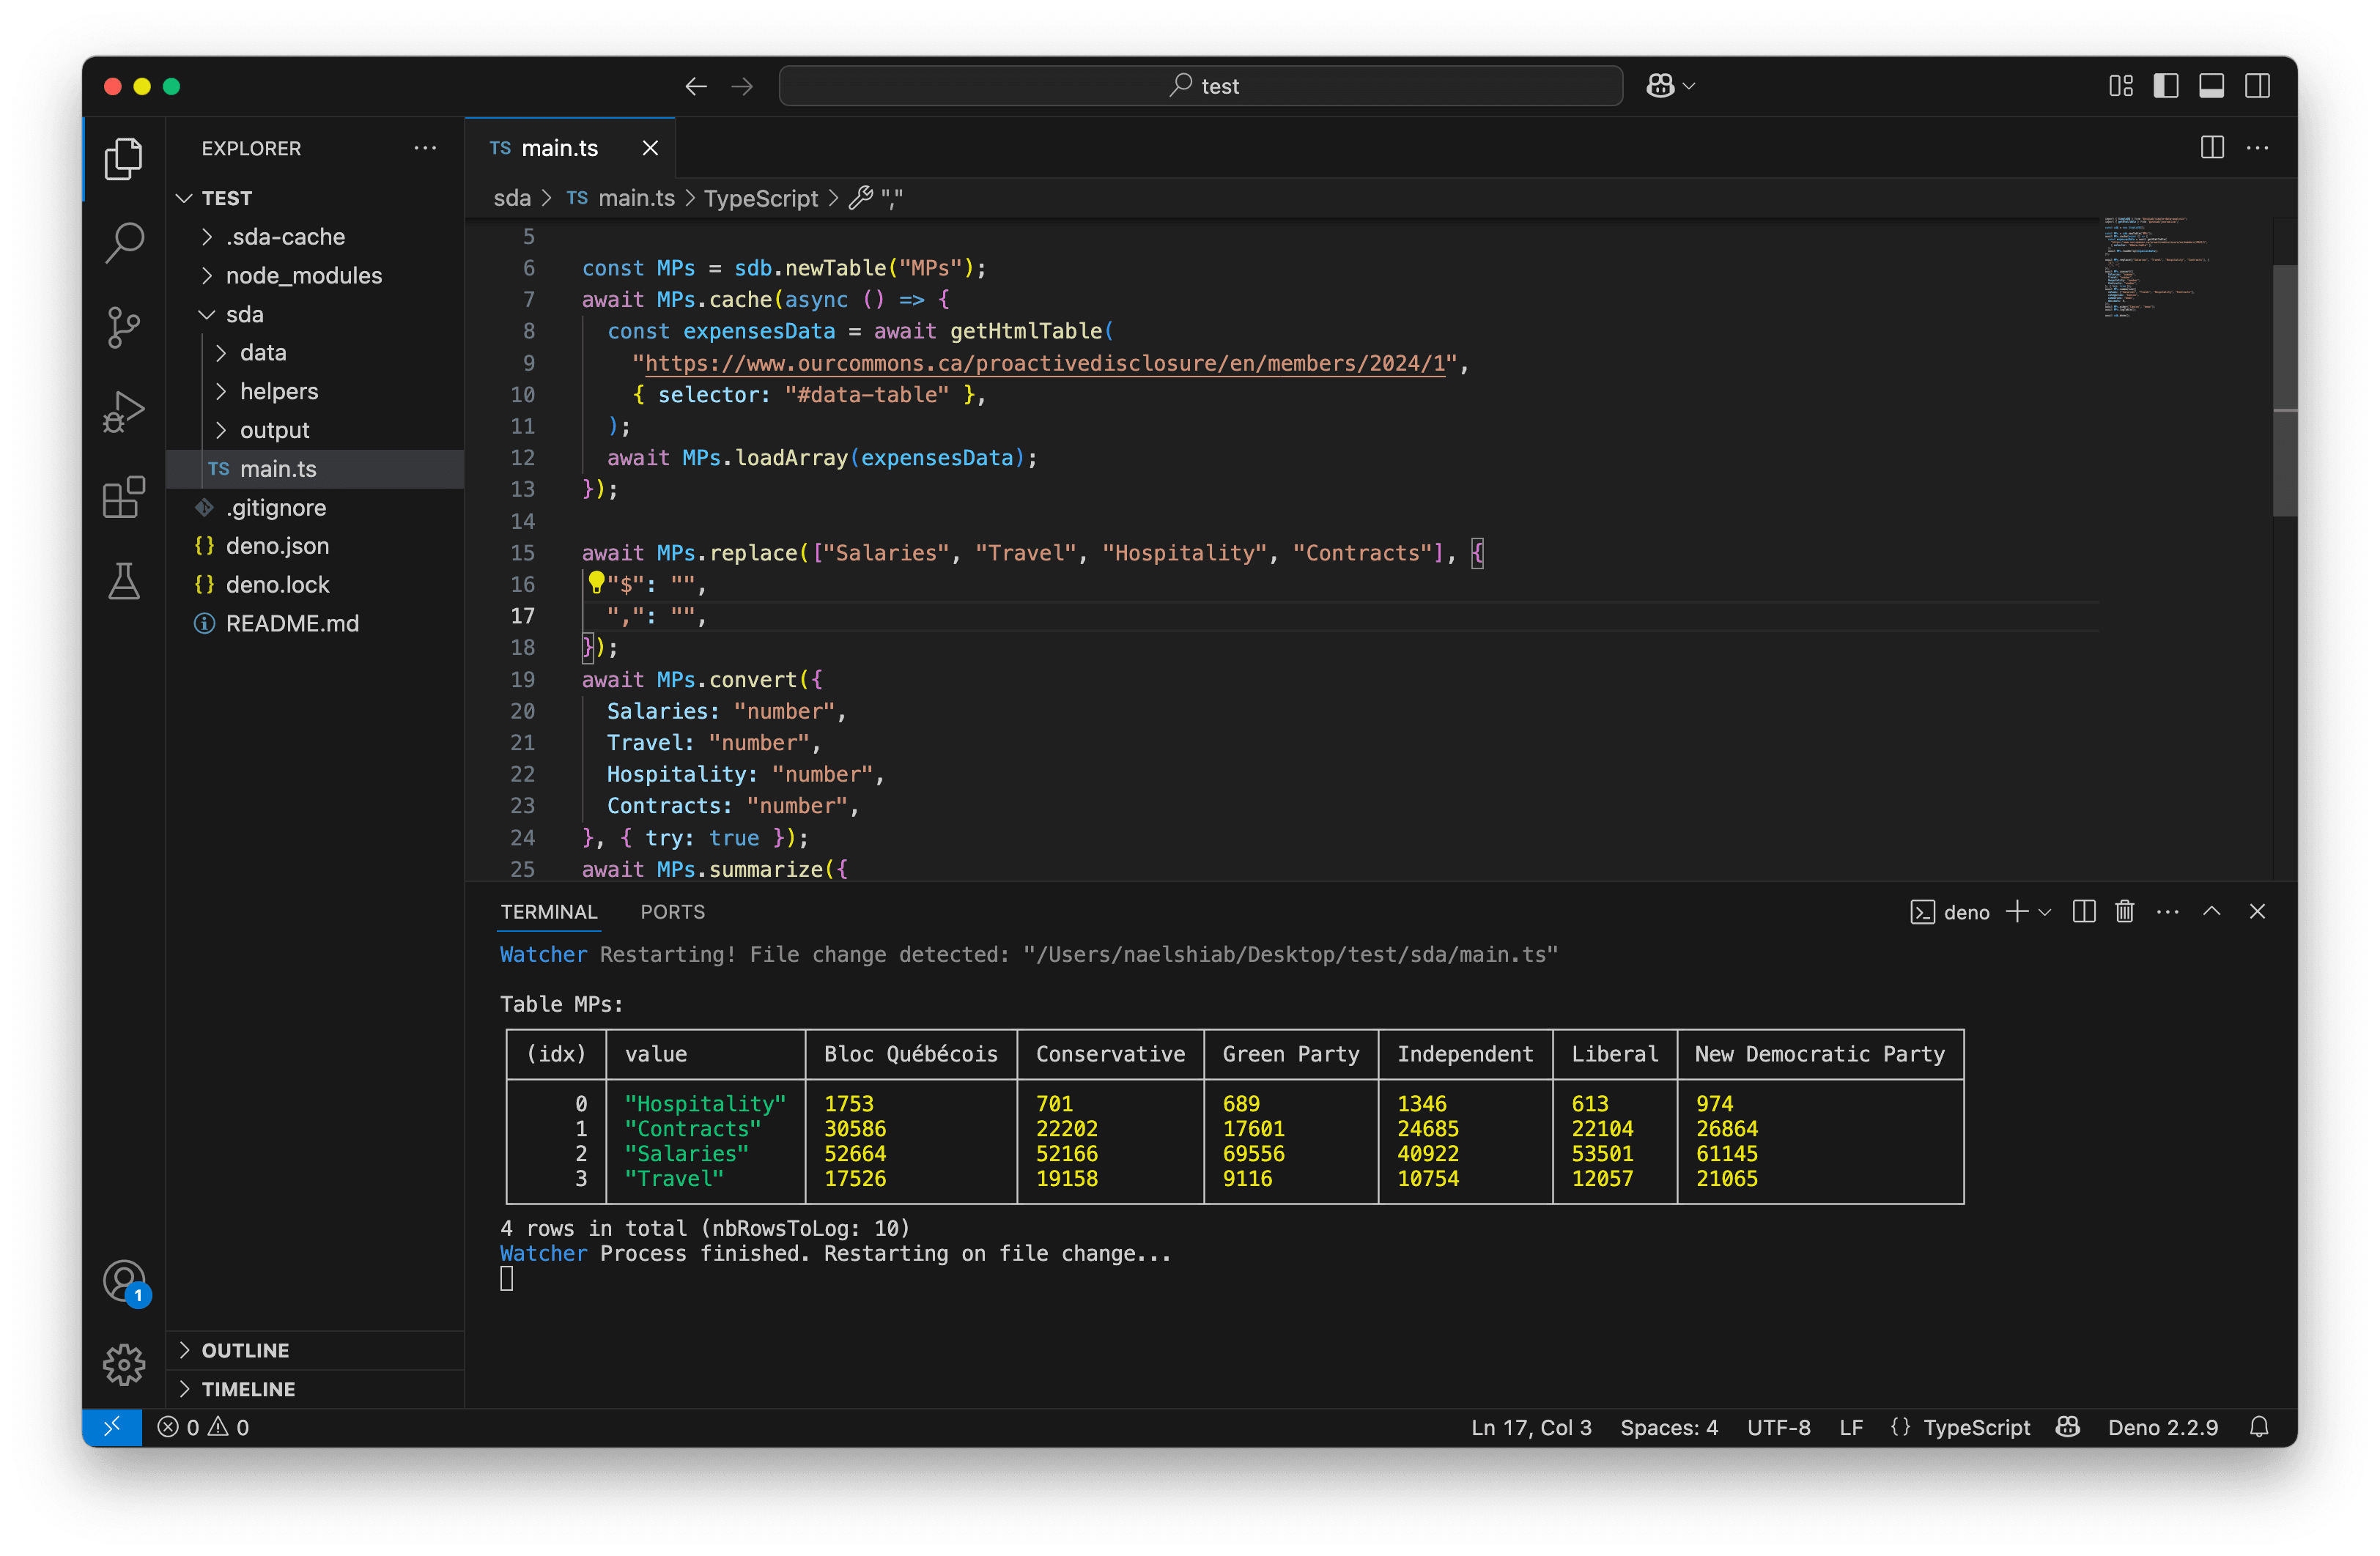Click the Spaces: 4 indentation setting

coord(1669,1427)
